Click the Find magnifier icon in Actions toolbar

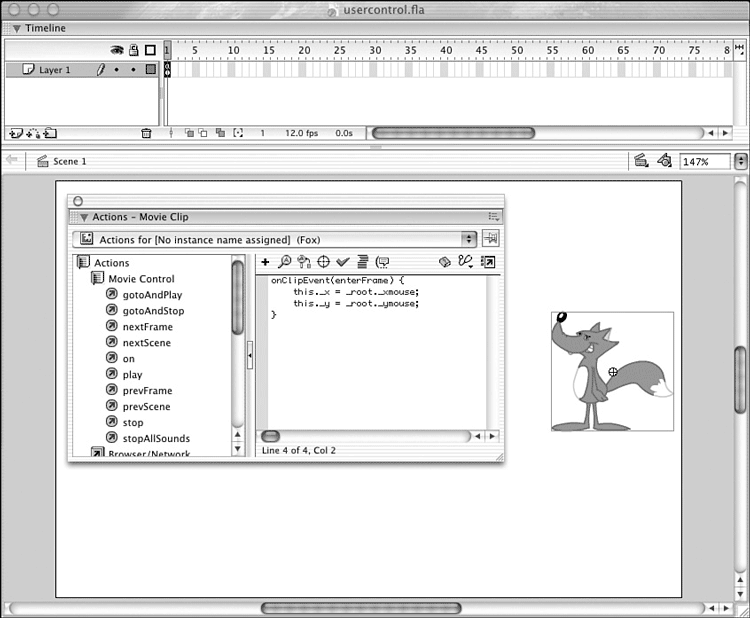(284, 262)
